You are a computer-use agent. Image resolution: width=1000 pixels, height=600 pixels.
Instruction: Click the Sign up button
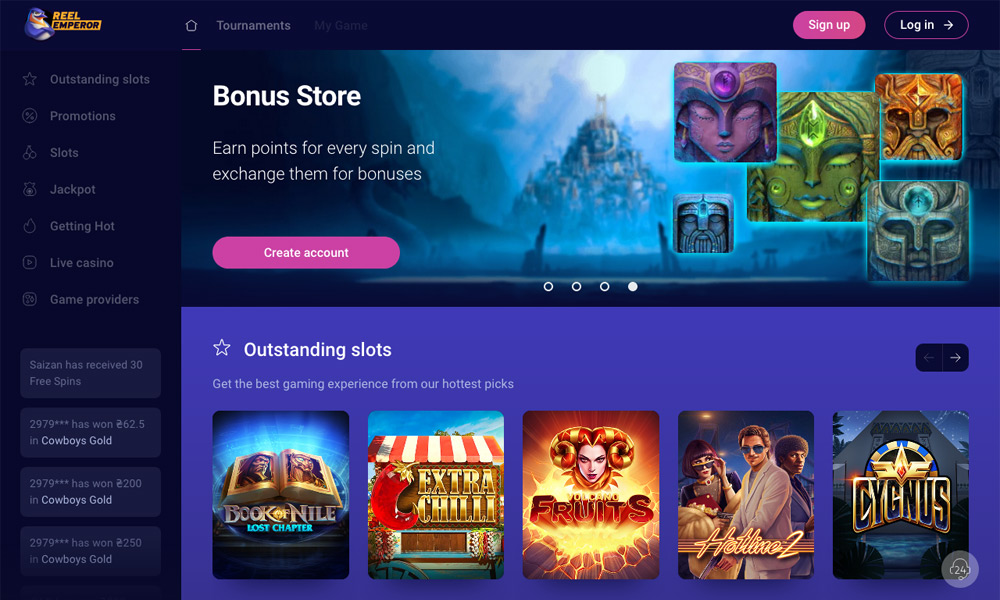(829, 25)
